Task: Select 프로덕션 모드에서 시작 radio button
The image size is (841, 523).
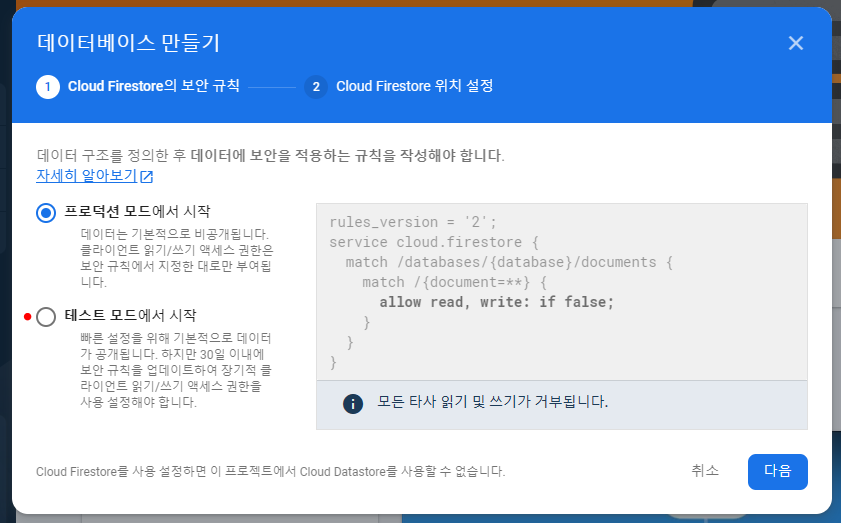Action: (46, 213)
